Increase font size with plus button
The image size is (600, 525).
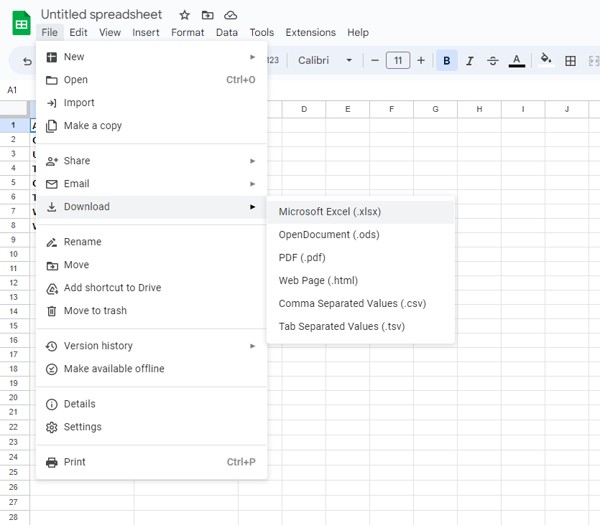click(421, 60)
